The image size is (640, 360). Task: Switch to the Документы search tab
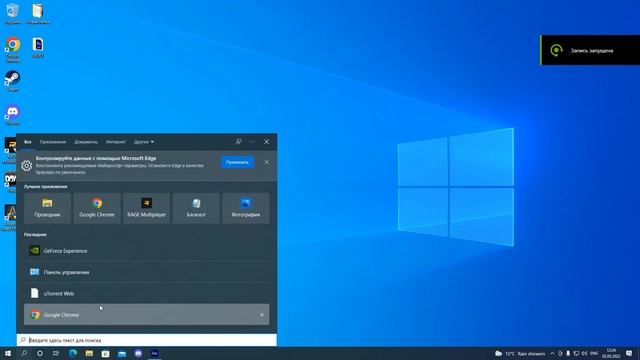coord(86,142)
